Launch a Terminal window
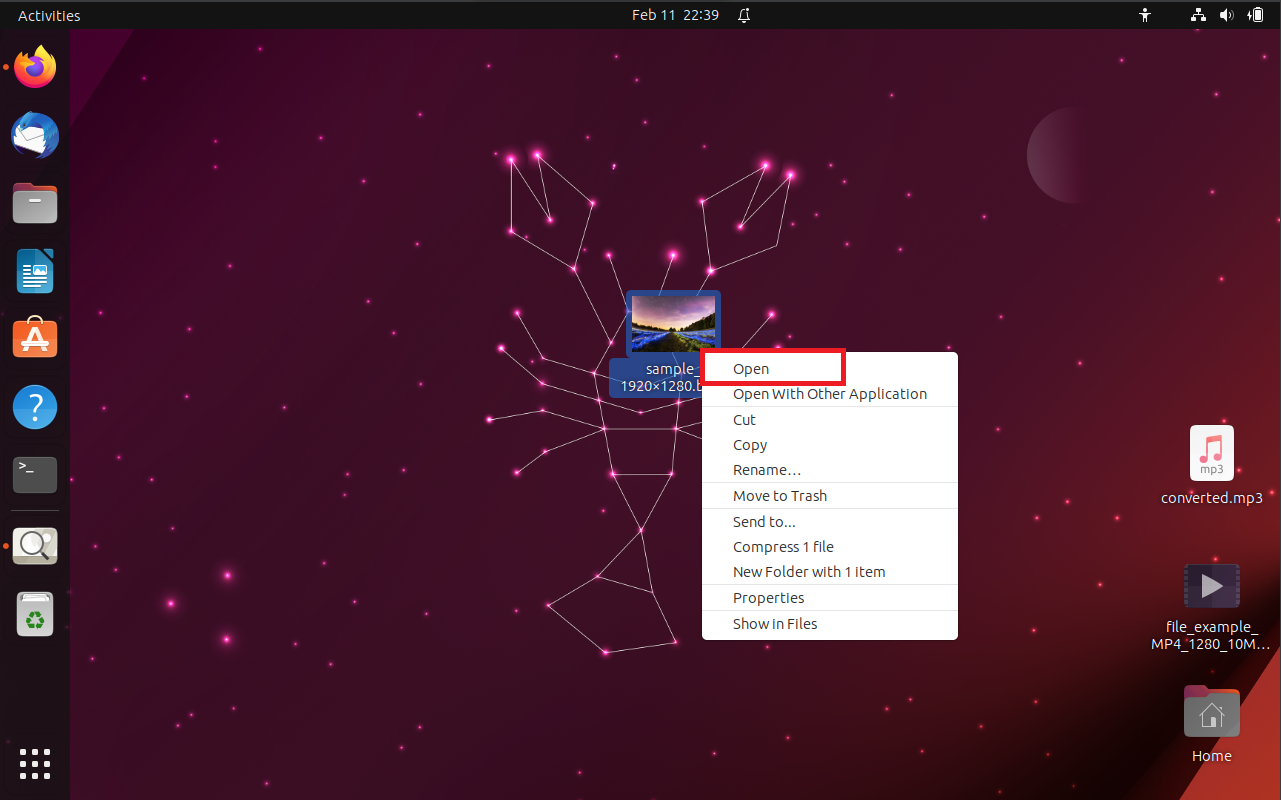The width and height of the screenshot is (1281, 800). click(x=34, y=474)
